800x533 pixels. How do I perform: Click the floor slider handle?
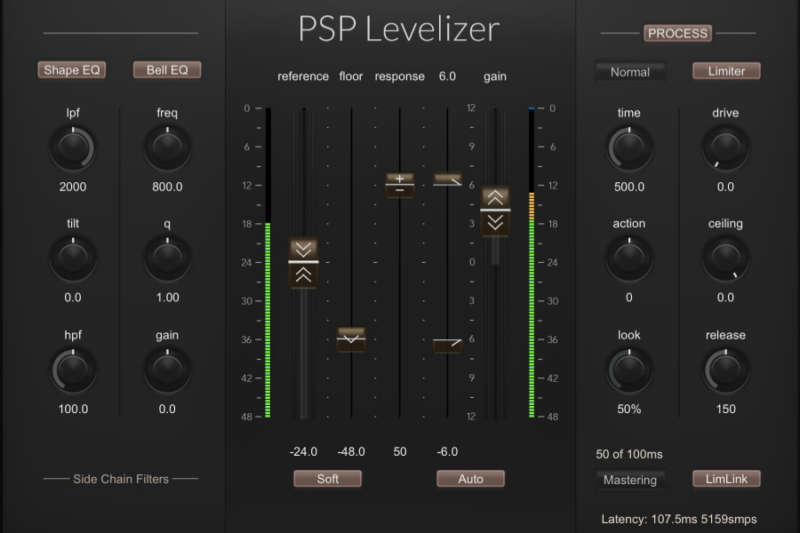pyautogui.click(x=351, y=339)
